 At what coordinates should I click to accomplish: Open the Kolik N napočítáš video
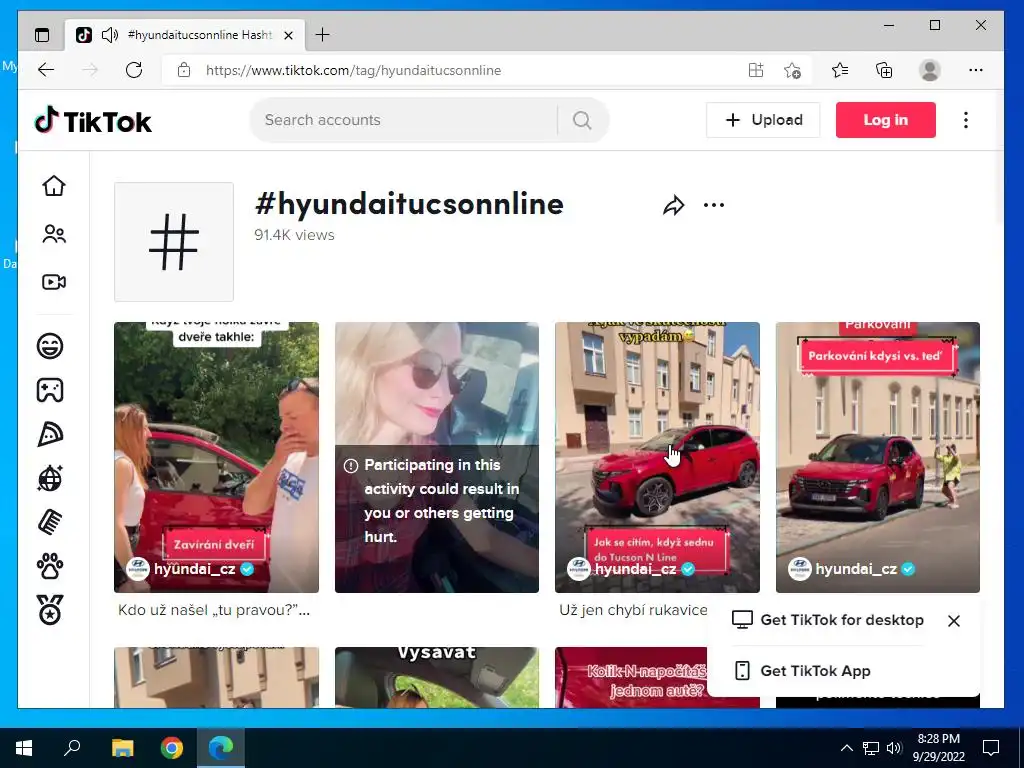pos(631,677)
